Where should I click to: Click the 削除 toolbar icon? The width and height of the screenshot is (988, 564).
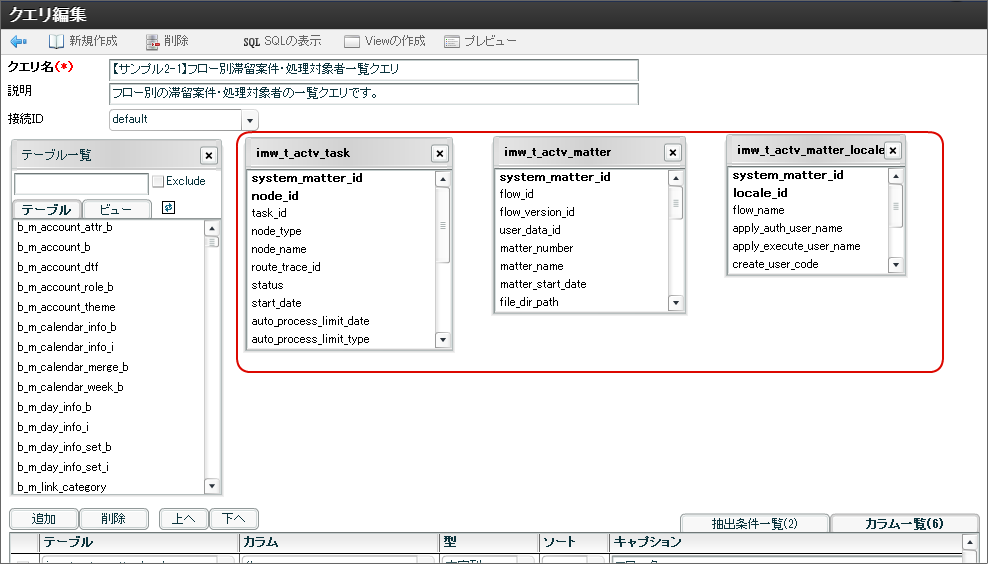tap(152, 42)
